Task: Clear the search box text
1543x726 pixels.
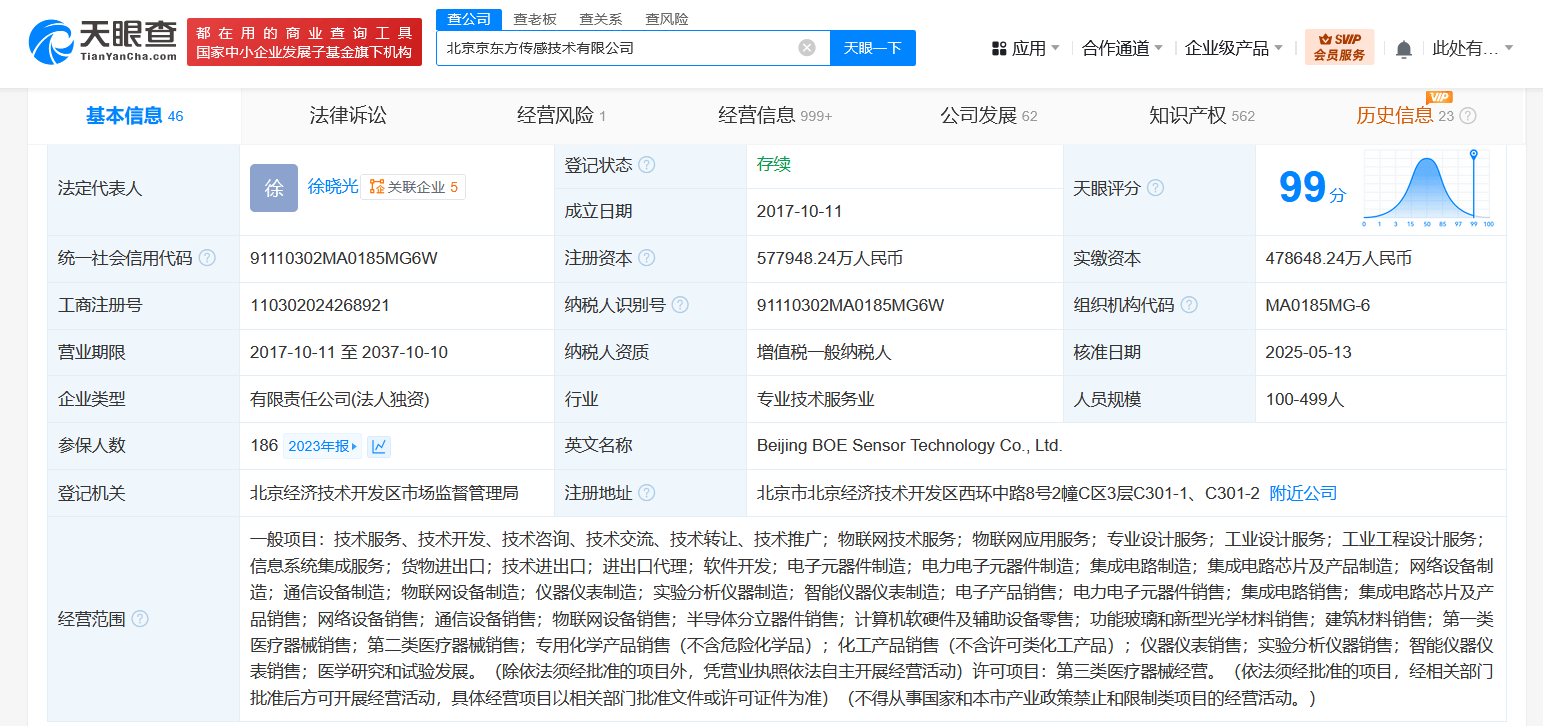Action: [807, 48]
